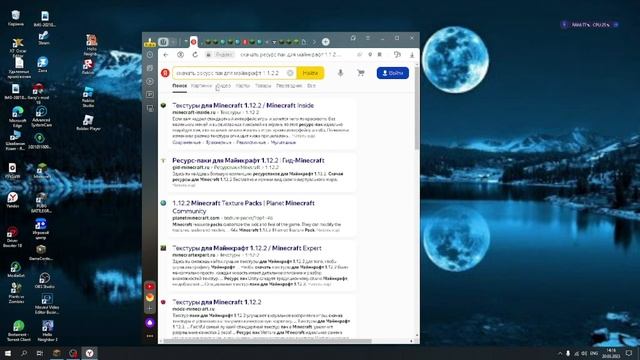Switch to the Карты tab

tap(242, 86)
